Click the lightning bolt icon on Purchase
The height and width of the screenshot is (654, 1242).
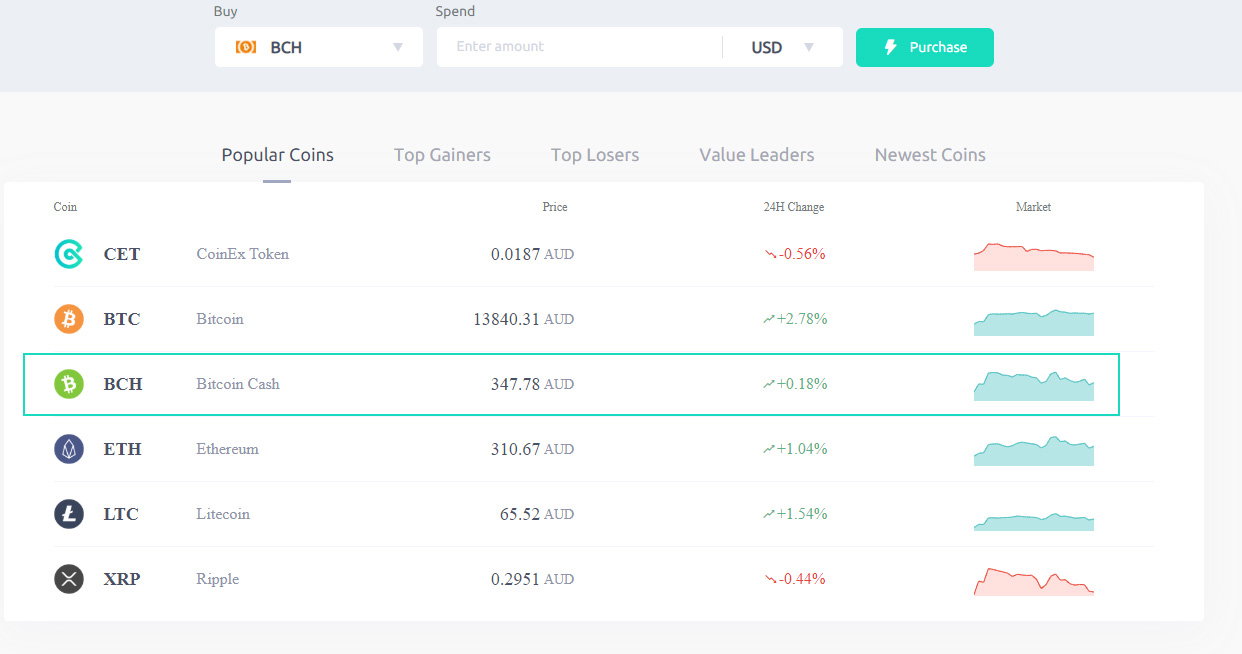click(x=891, y=47)
